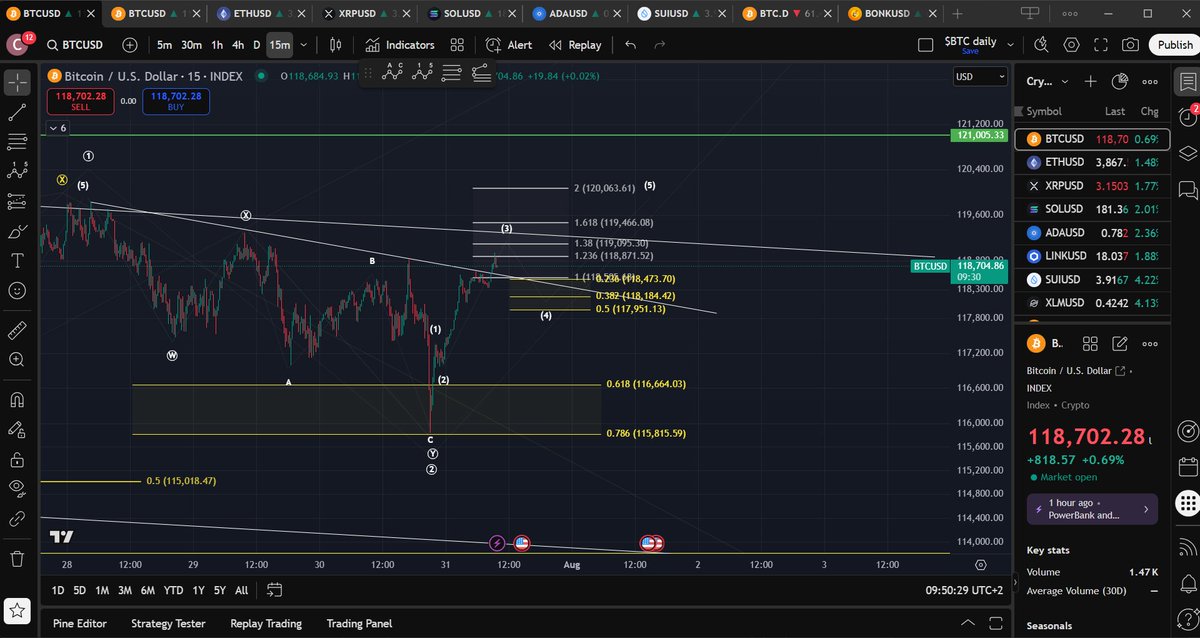Screen dimensions: 1200x638
Task: Take a chart snapshot with camera icon
Action: click(1130, 45)
